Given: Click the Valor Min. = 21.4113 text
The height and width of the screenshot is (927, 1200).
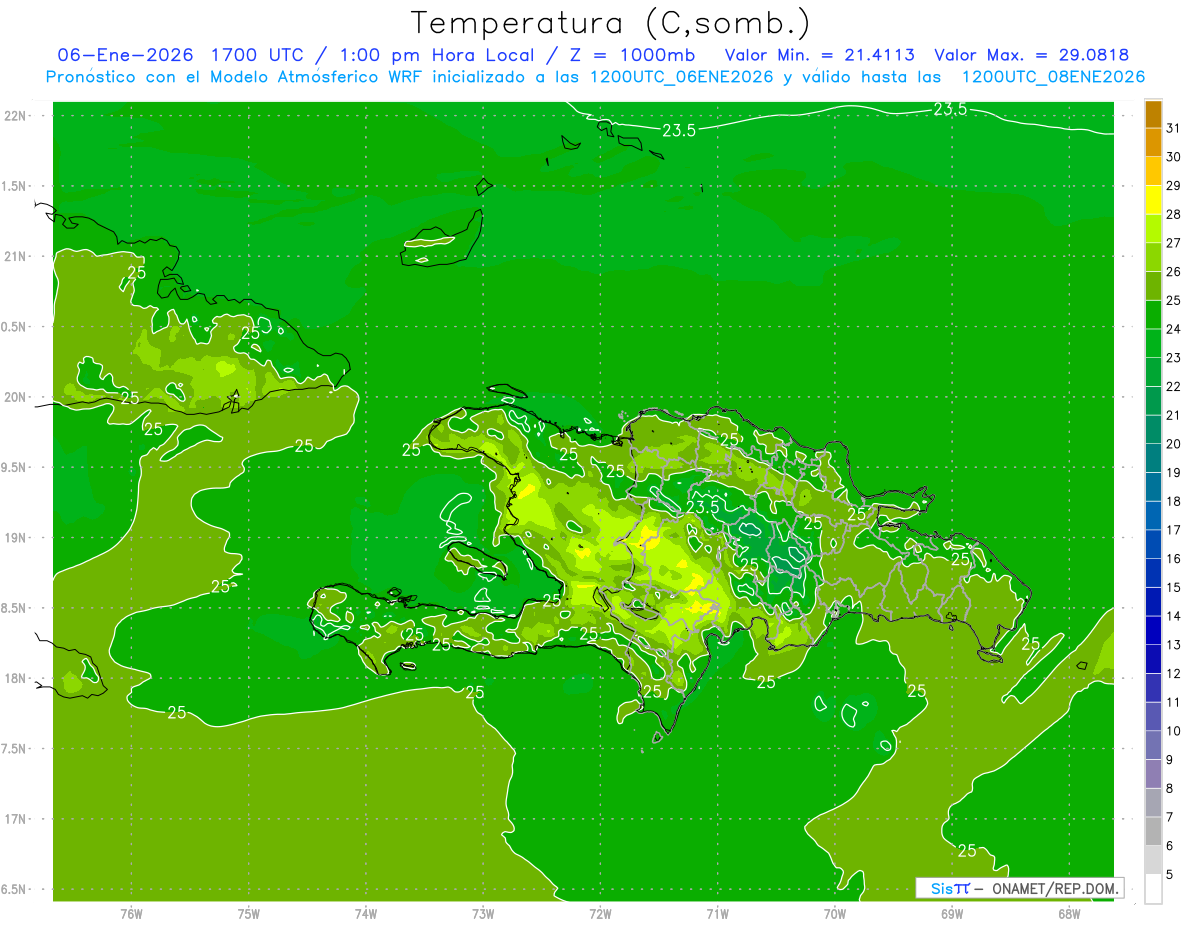Looking at the screenshot, I should (x=820, y=55).
